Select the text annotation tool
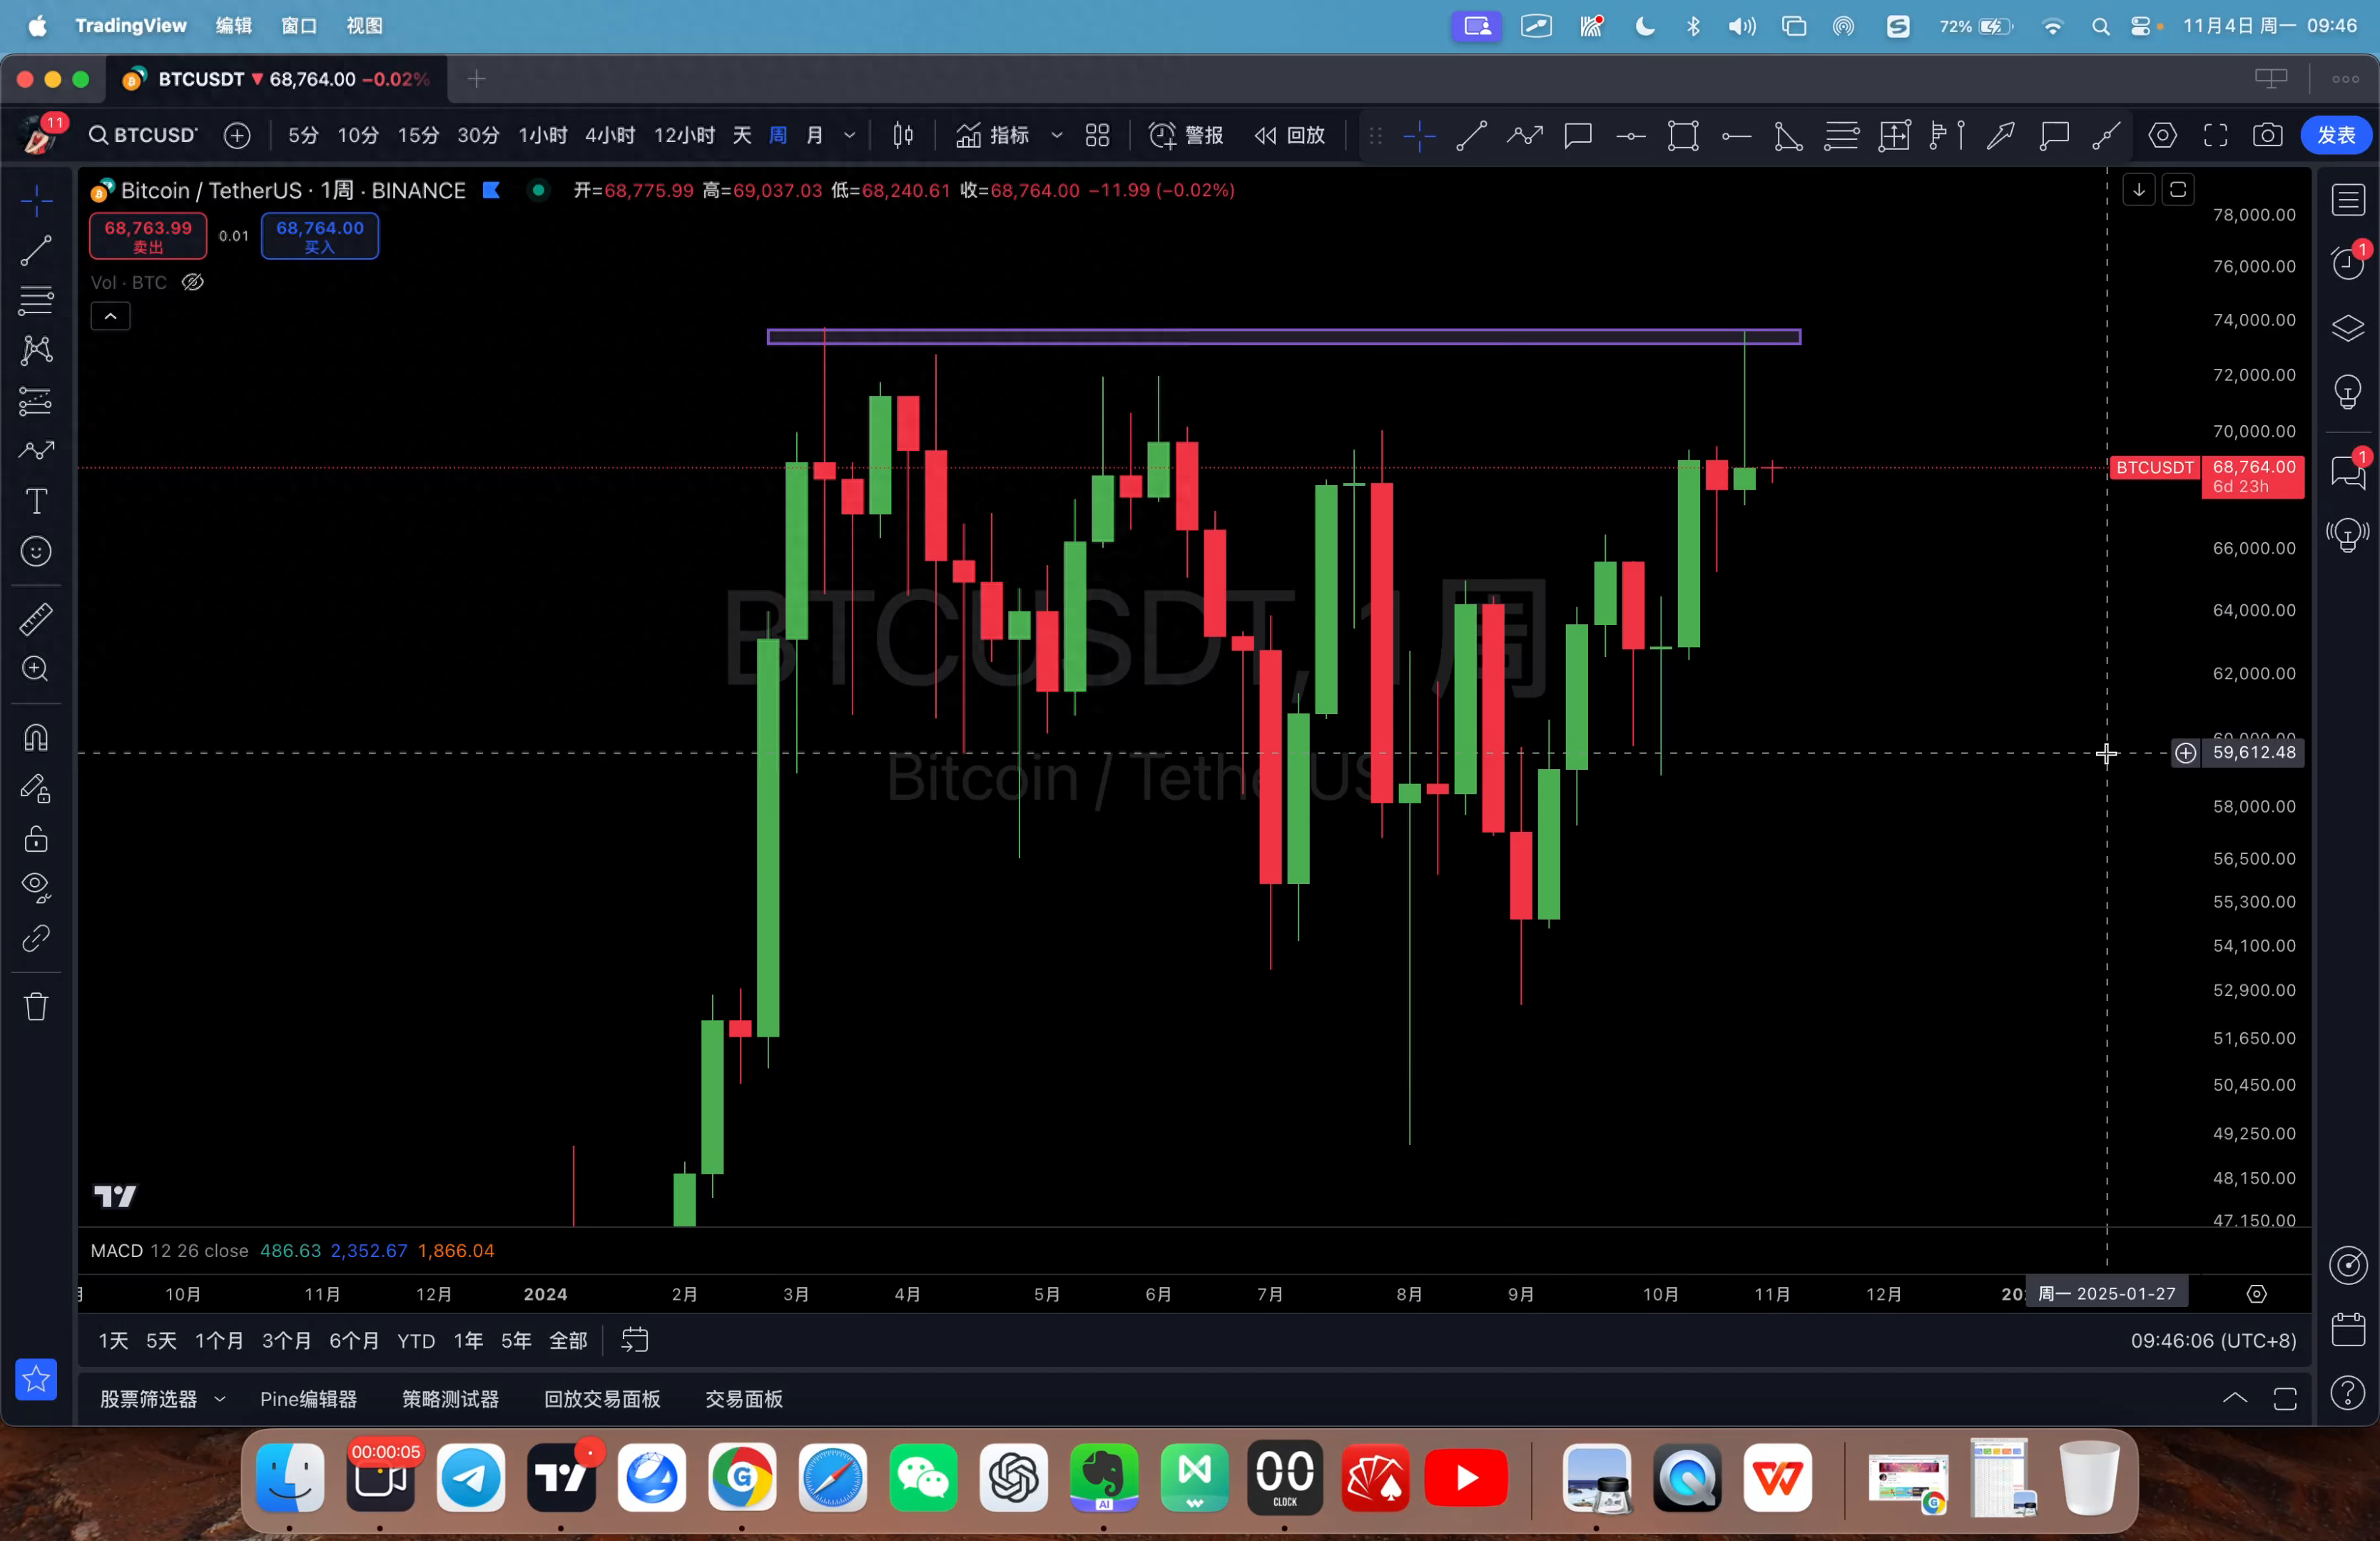The image size is (2380, 1541). [37, 501]
